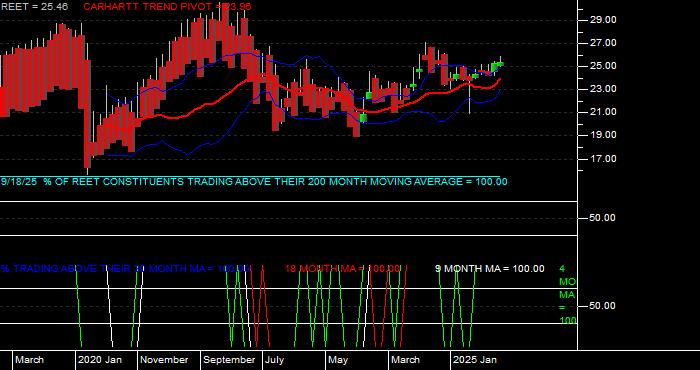Click the 50.00 label in the bottom panel
This screenshot has height=370, width=700.
point(603,306)
